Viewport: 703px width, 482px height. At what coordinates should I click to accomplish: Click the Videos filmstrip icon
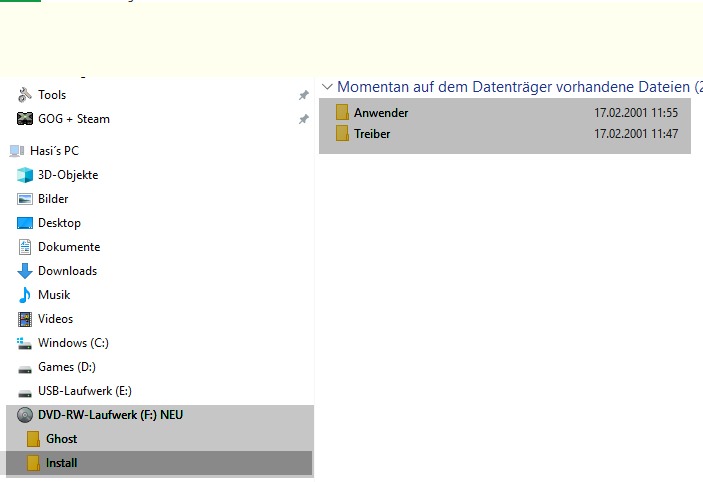point(25,319)
